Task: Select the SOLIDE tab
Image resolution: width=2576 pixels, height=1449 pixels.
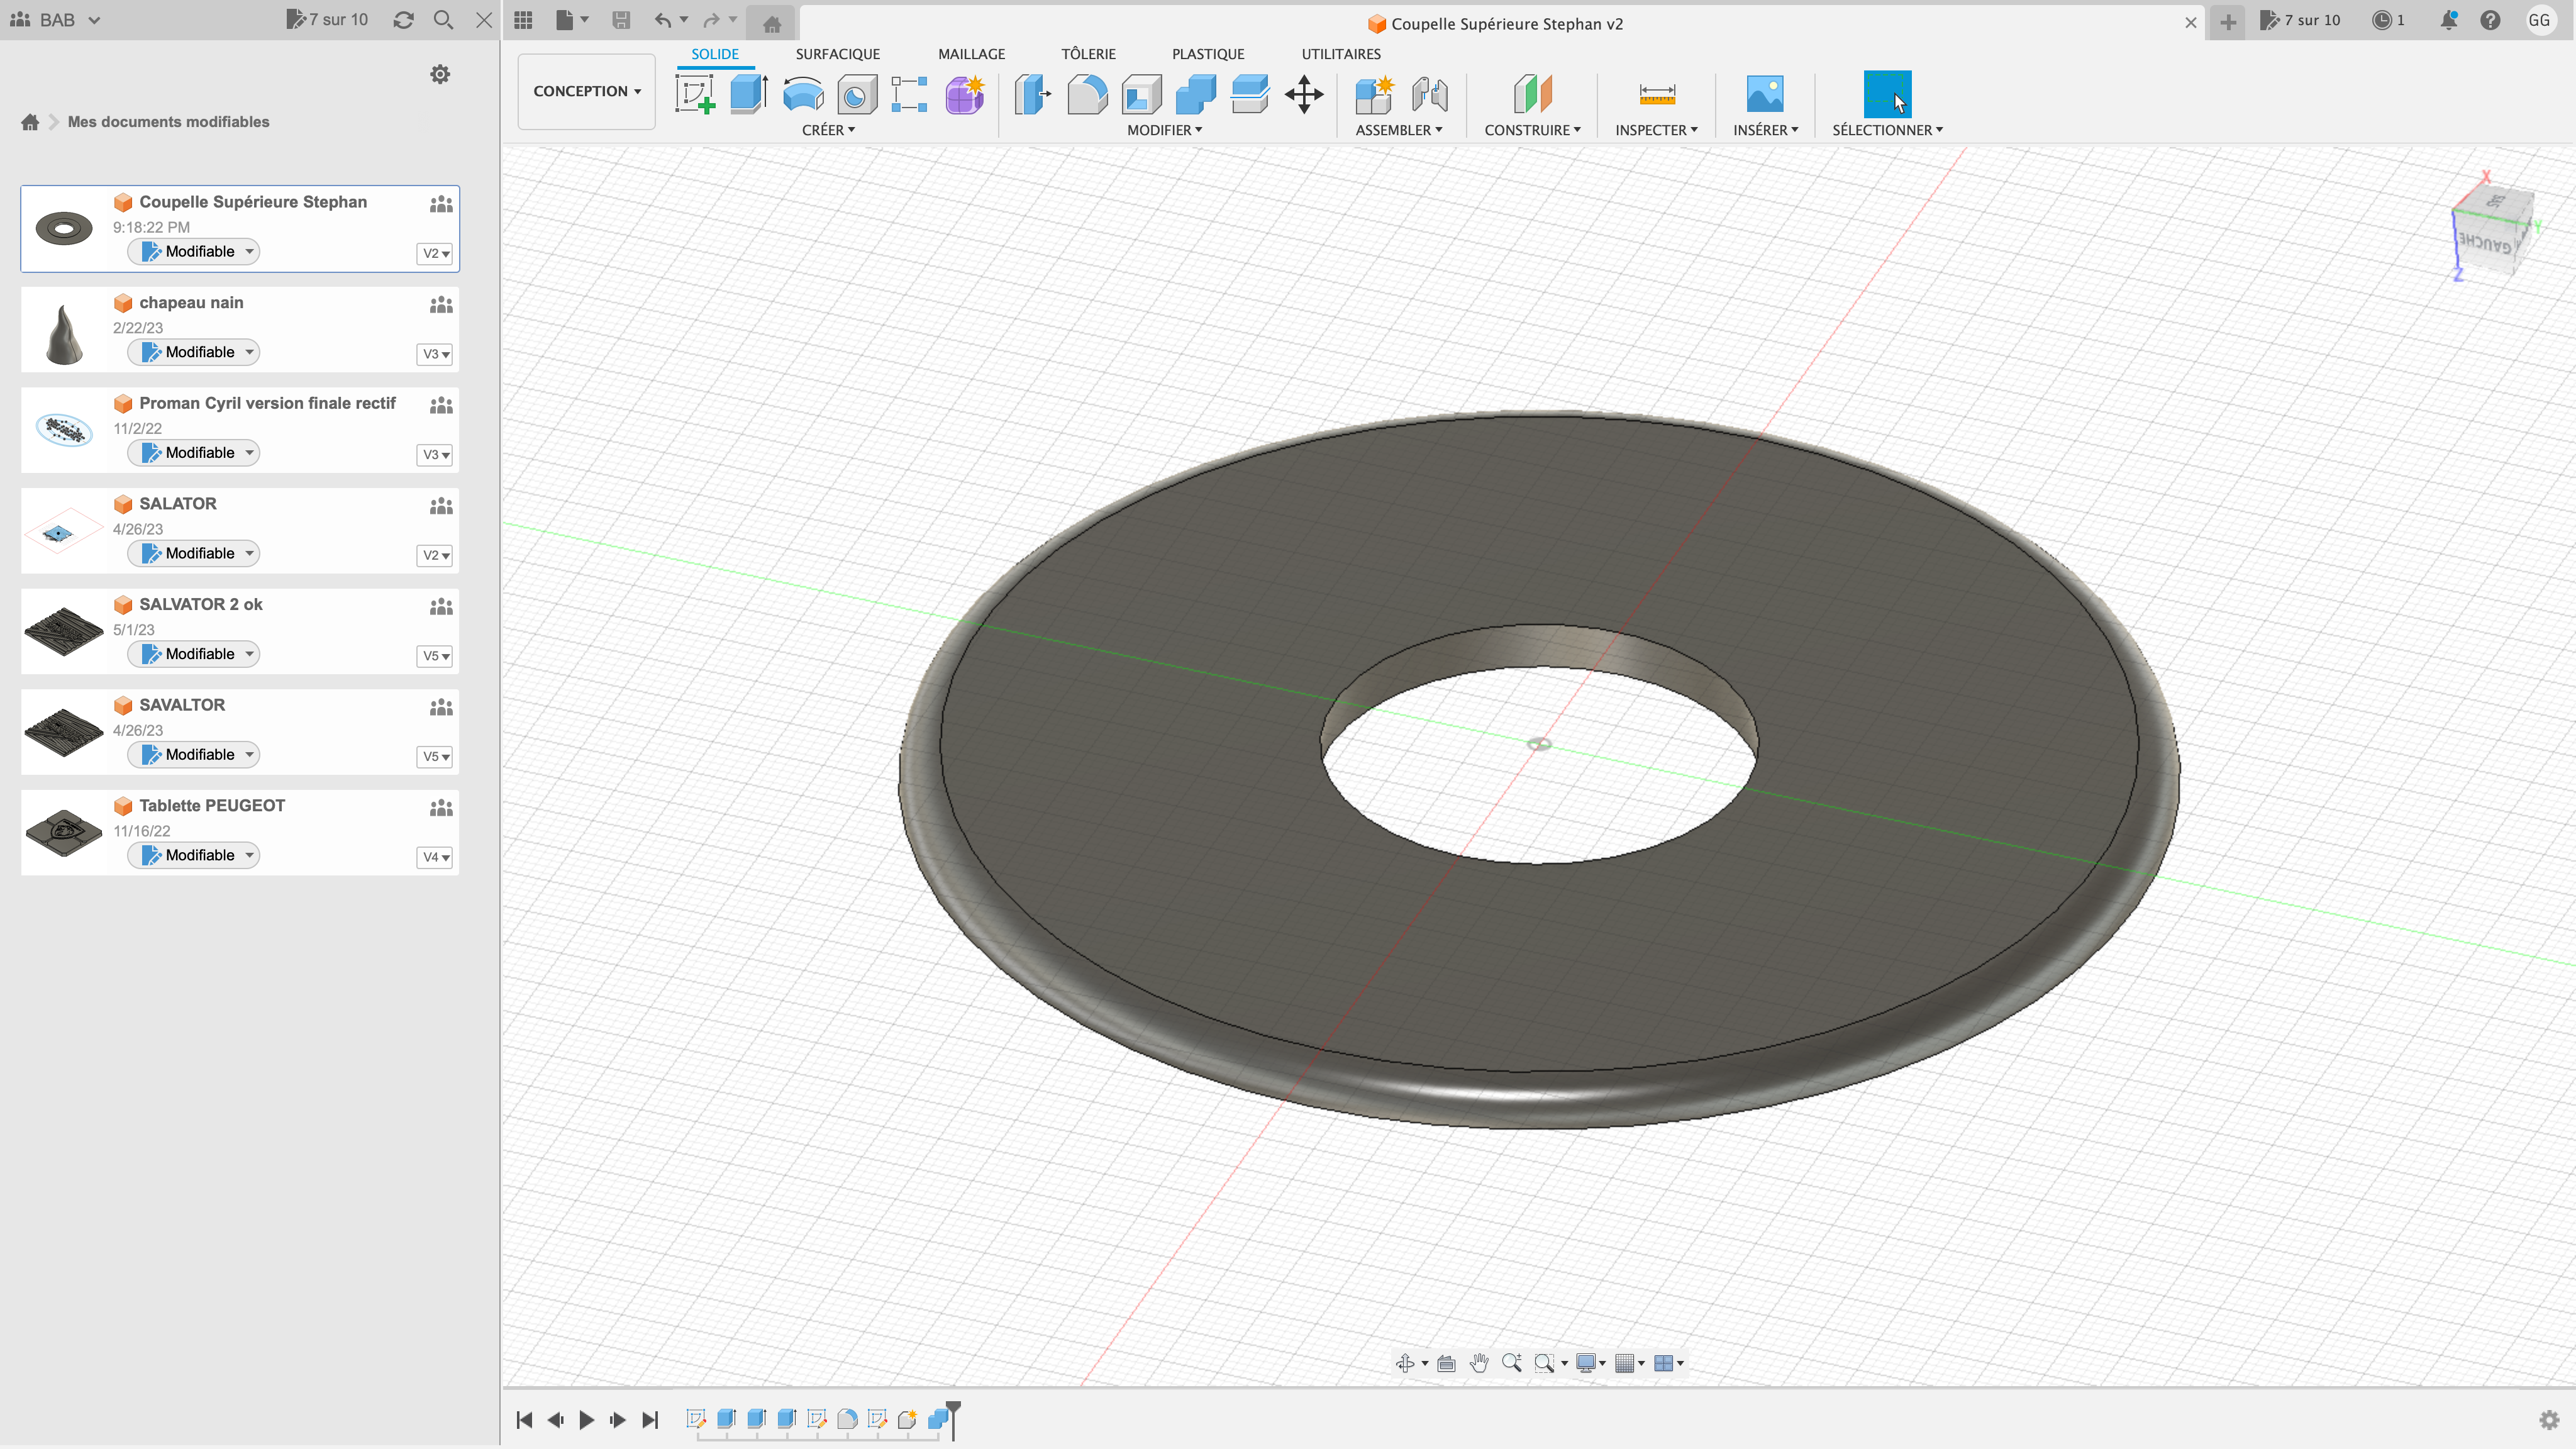Action: click(x=715, y=54)
